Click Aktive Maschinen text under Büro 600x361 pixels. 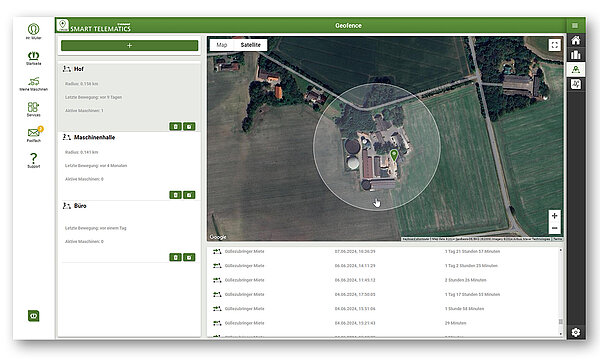pyautogui.click(x=84, y=242)
